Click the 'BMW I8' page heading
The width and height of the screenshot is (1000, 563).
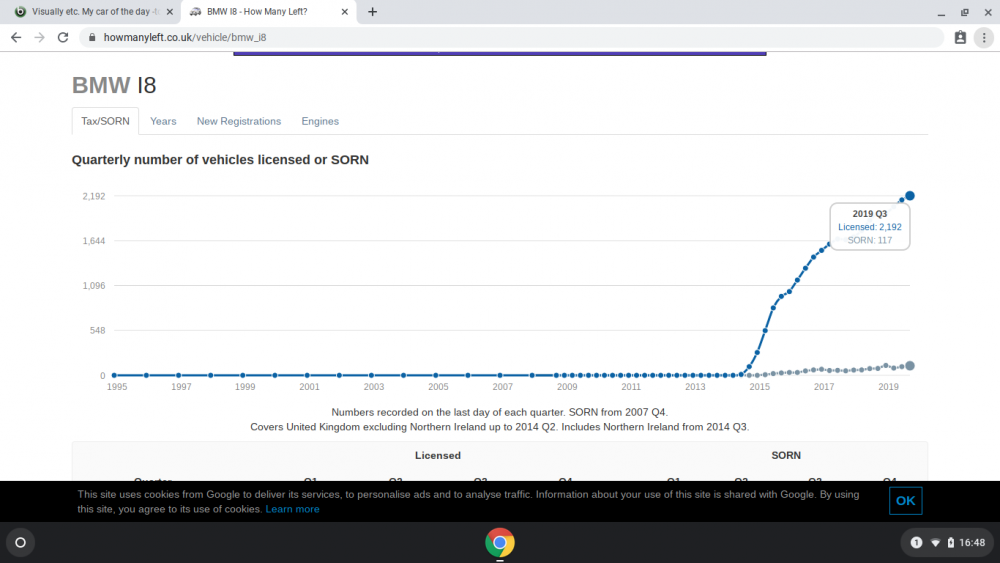pos(114,85)
